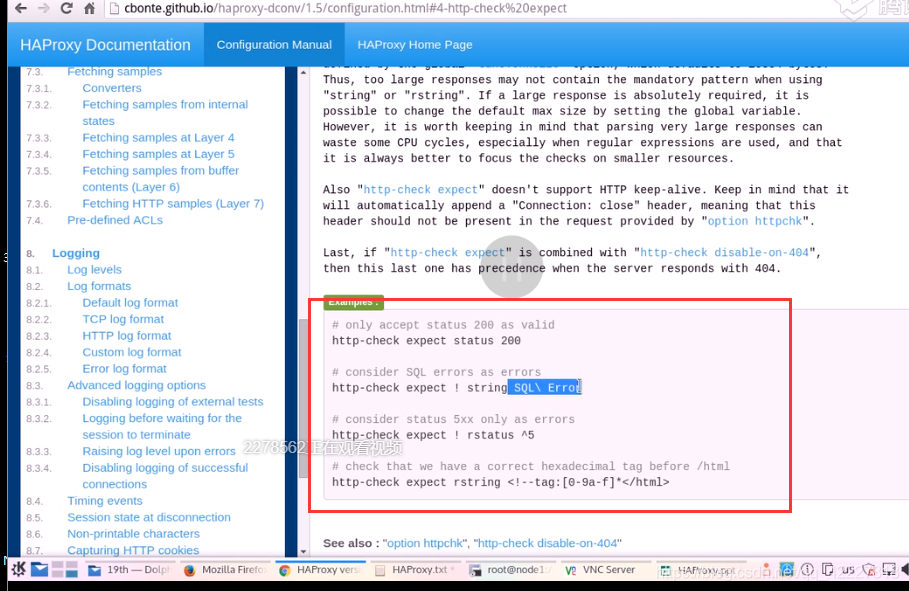Open the Advanced logging options link
Viewport: 909px width, 591px height.
pyautogui.click(x=136, y=385)
